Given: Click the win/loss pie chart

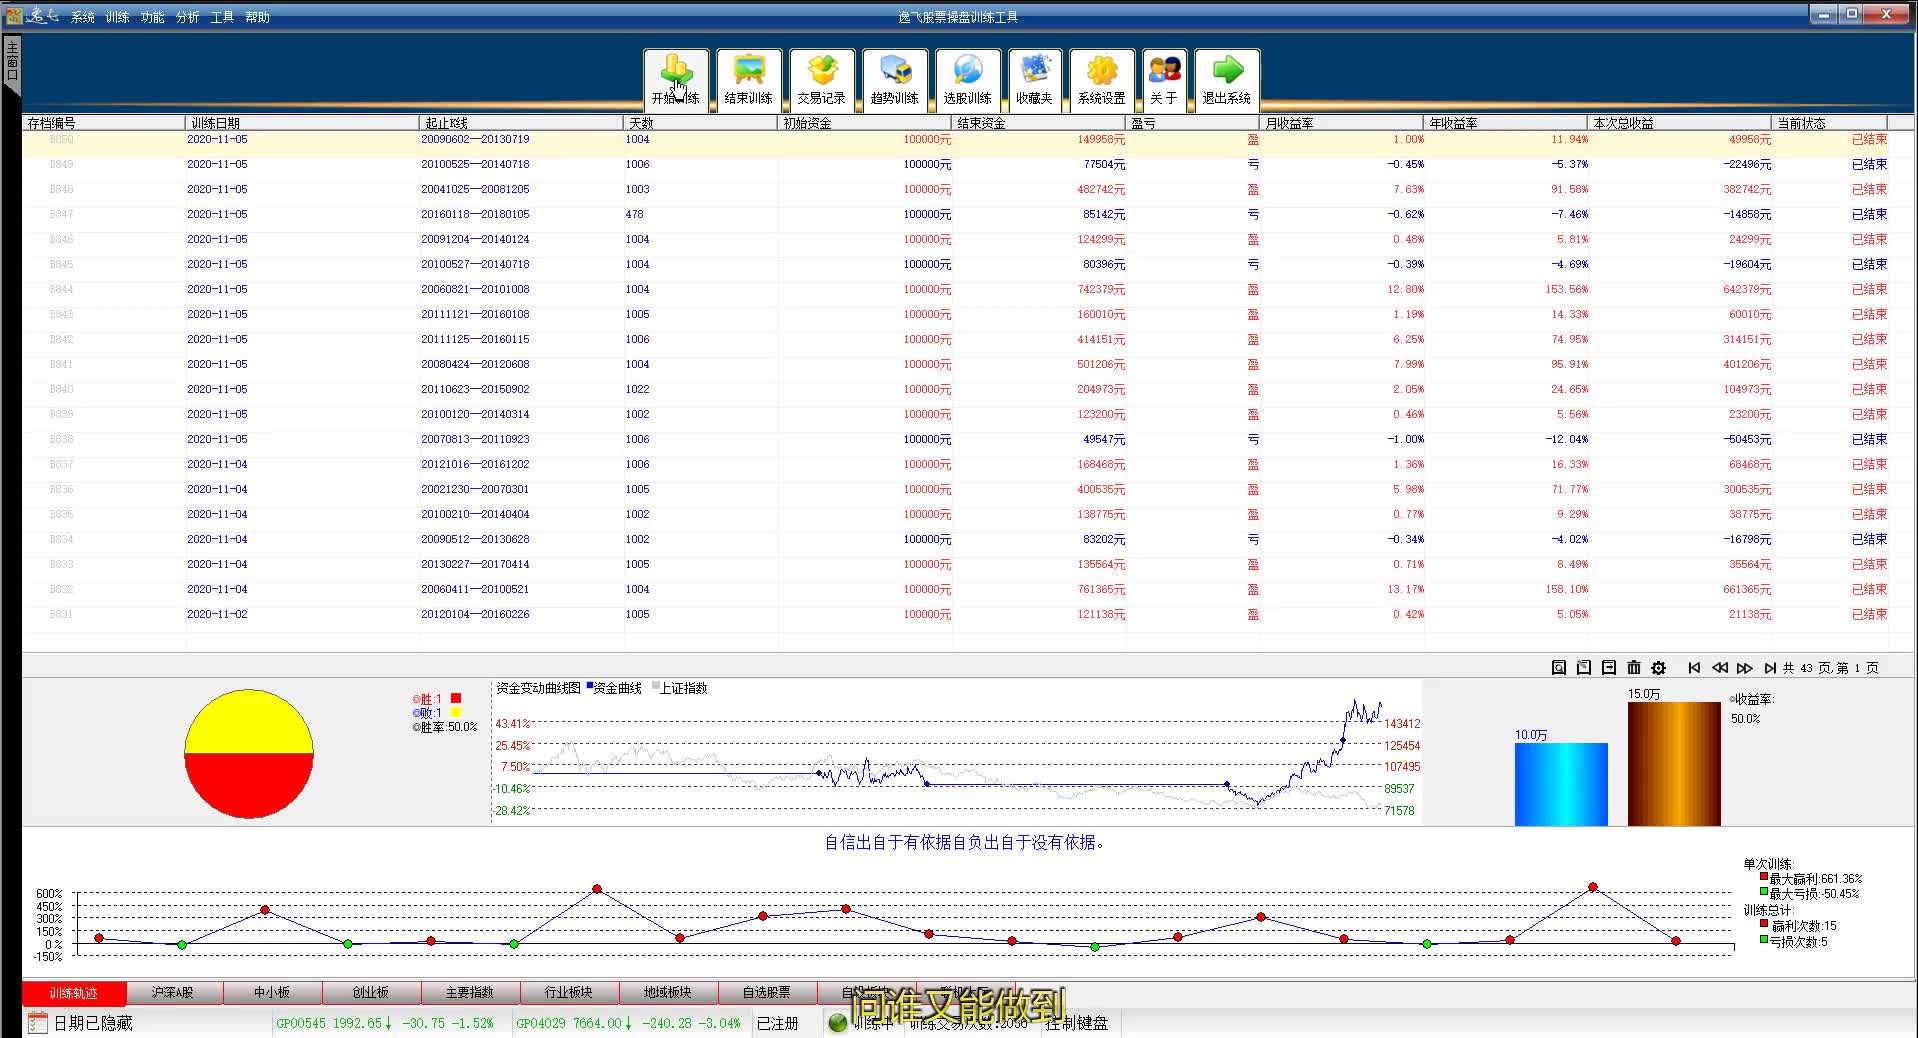Looking at the screenshot, I should click(x=249, y=754).
